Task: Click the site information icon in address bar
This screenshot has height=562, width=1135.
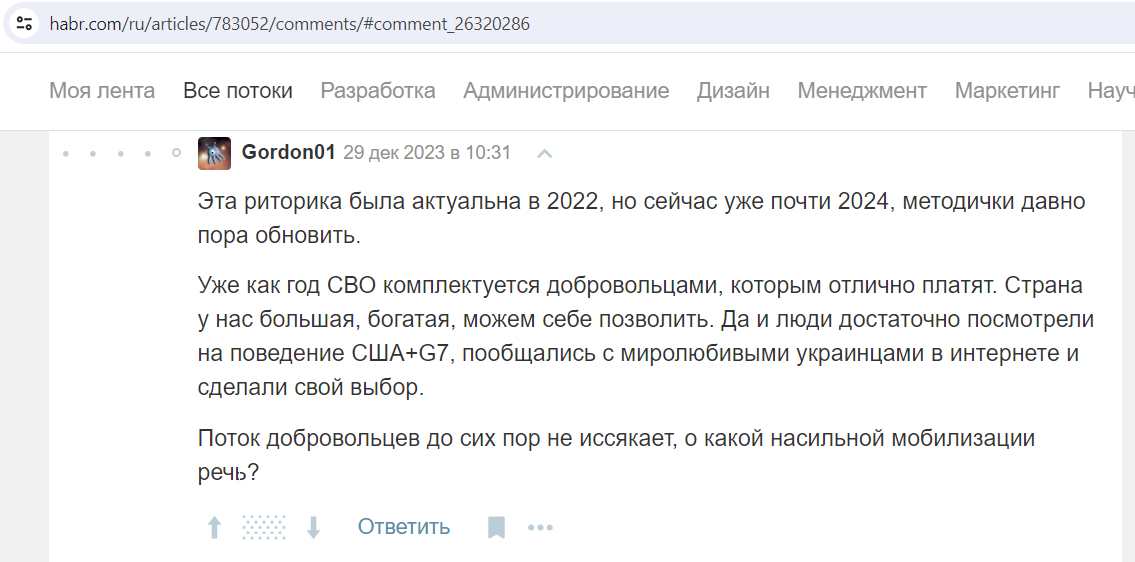Action: (x=24, y=24)
